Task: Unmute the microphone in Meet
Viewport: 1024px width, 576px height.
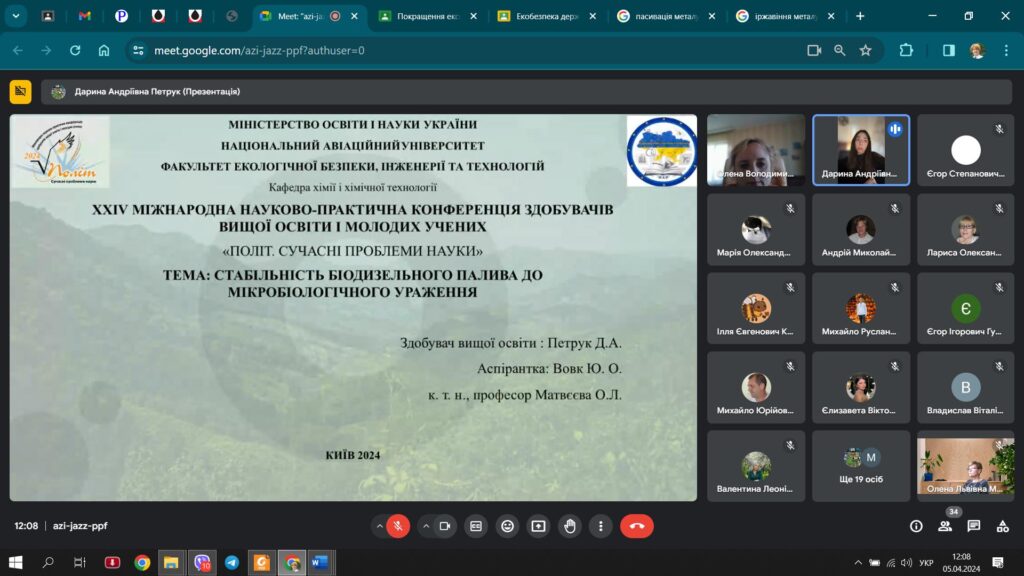Action: point(398,526)
